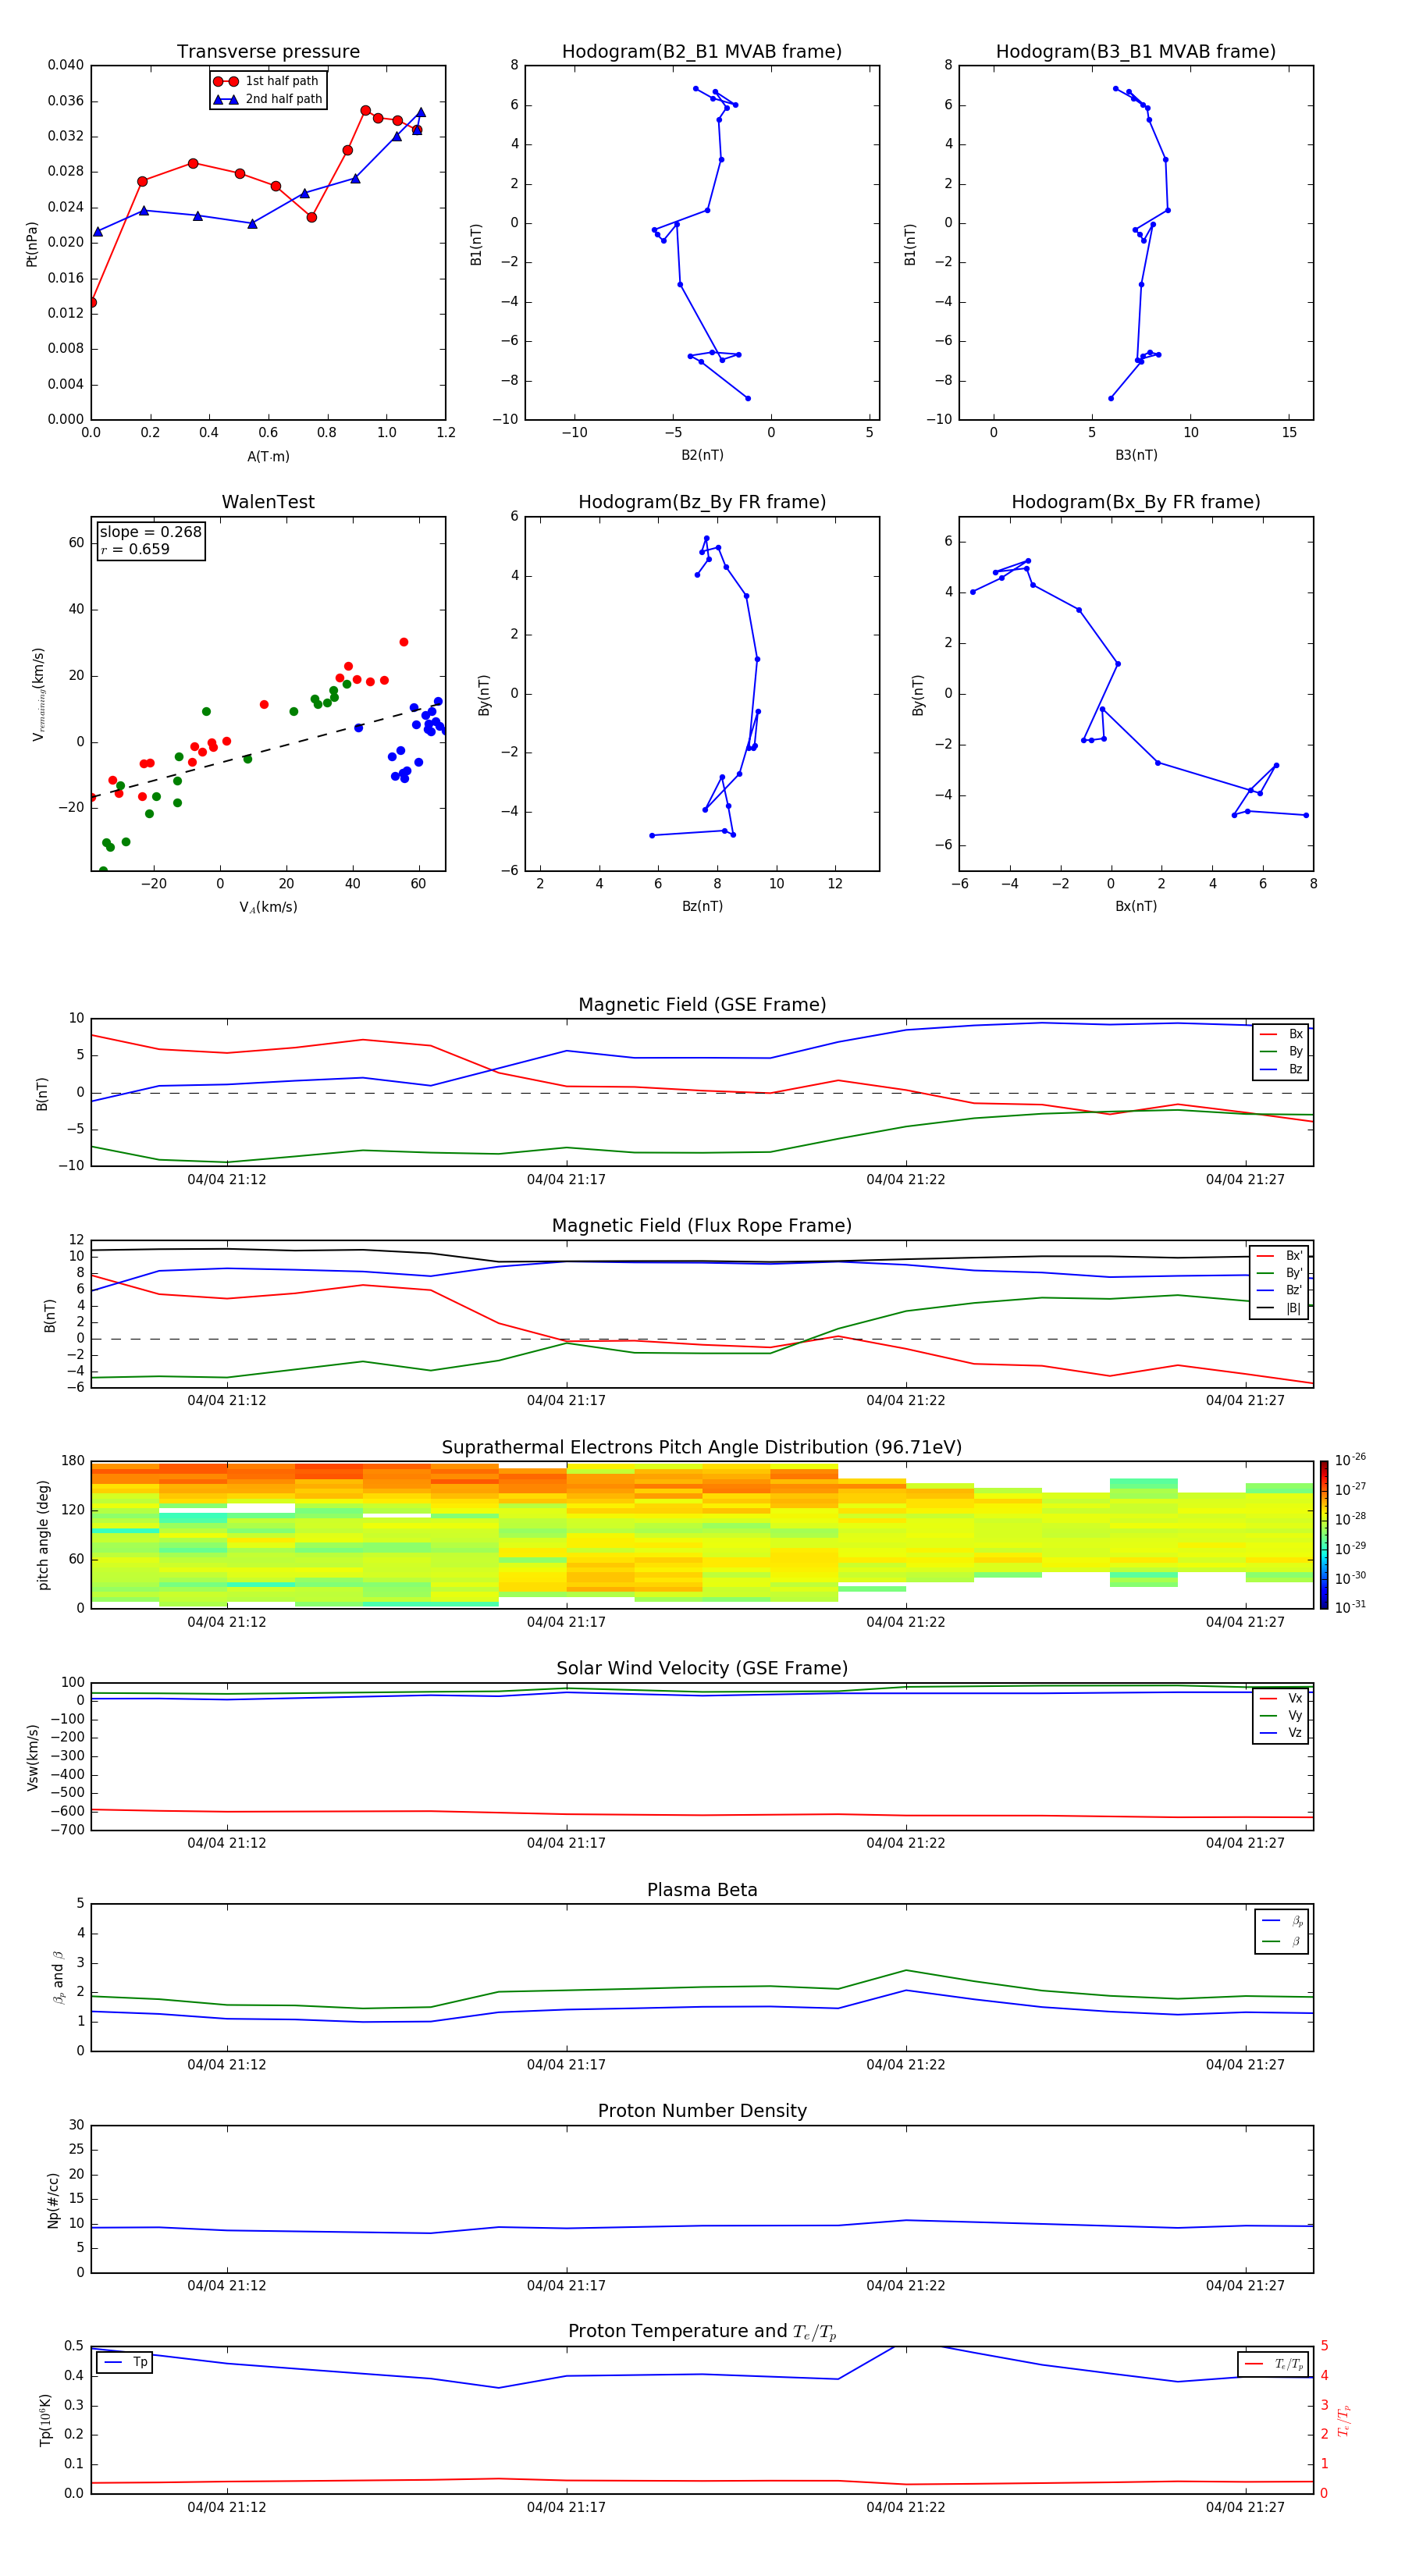Click the 'Np(#/cc)' axis label
Image resolution: width=1405 pixels, height=2576 pixels.
point(53,2199)
